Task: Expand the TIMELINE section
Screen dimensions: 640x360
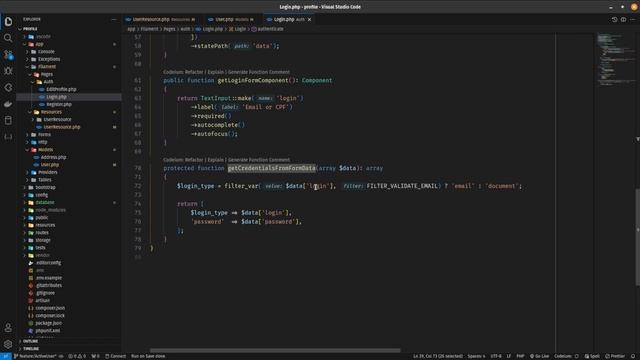Action: (31, 349)
